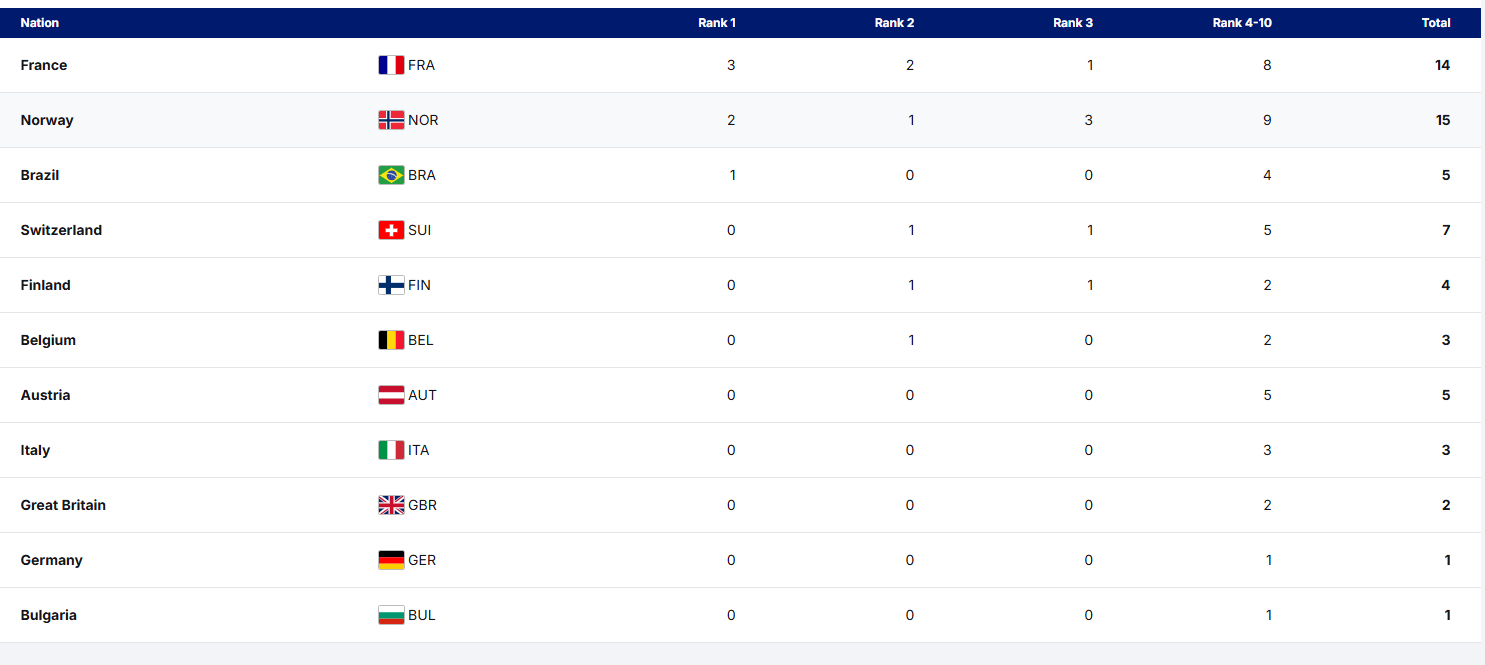This screenshot has width=1485, height=665.
Task: Click the France flag icon
Action: tap(391, 65)
